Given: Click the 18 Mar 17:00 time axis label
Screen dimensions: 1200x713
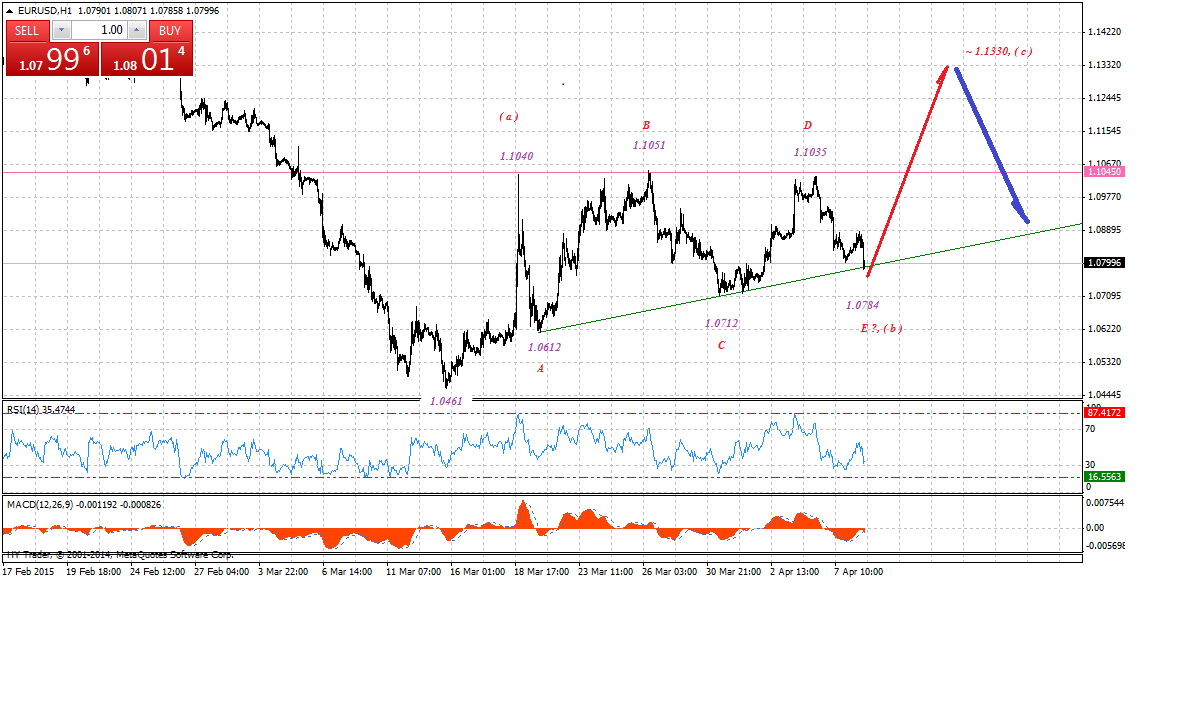Looking at the screenshot, I should (x=543, y=572).
